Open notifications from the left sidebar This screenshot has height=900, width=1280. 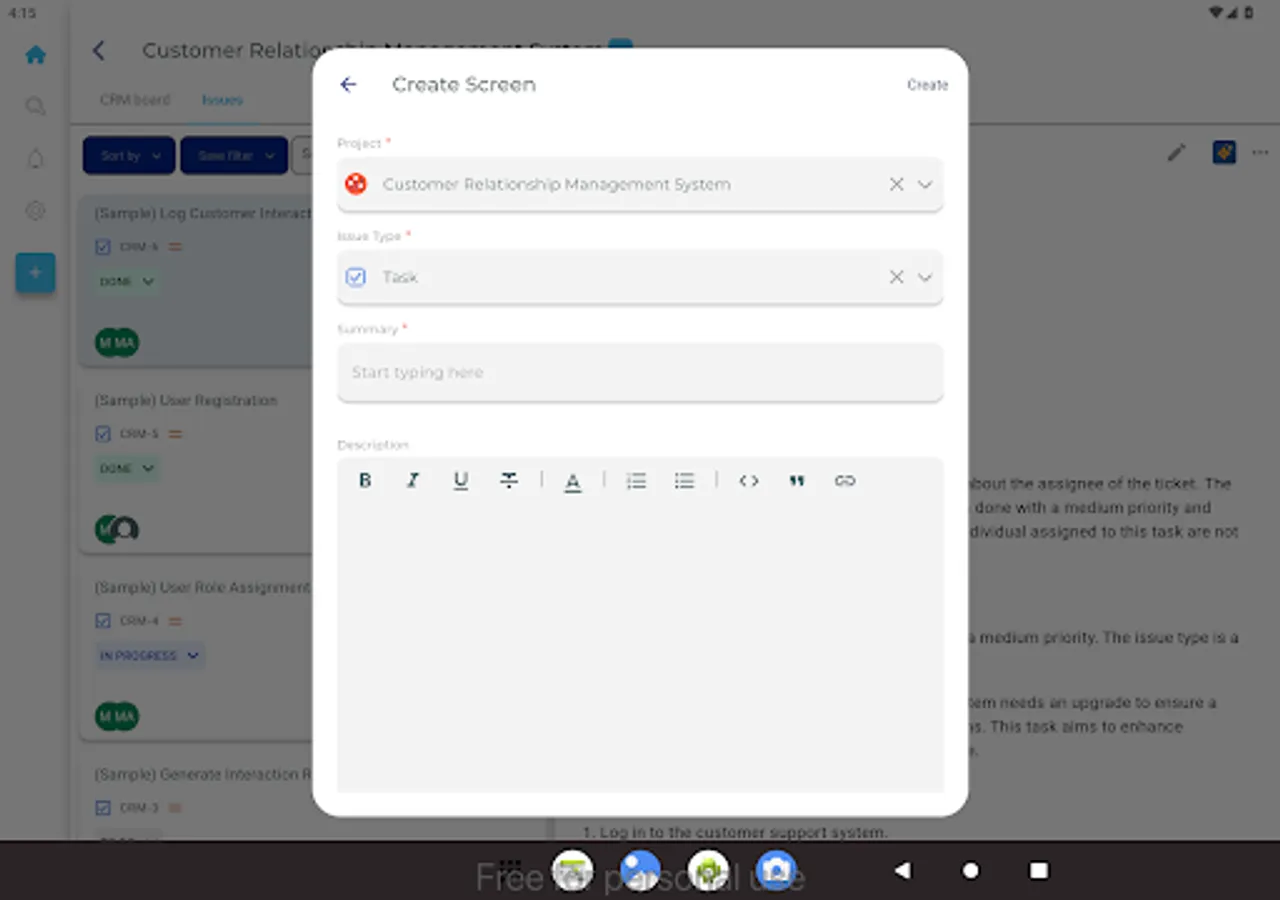(x=35, y=157)
